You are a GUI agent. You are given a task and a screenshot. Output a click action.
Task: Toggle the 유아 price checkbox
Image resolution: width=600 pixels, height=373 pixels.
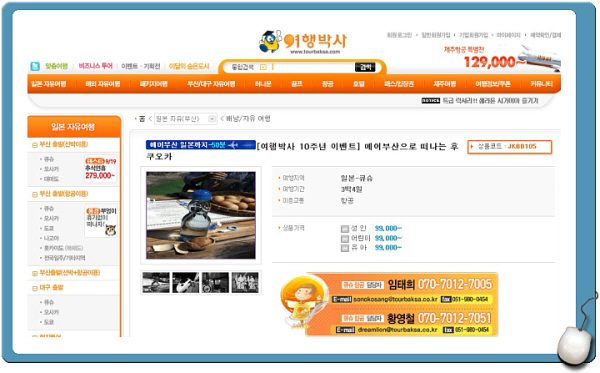tap(344, 248)
